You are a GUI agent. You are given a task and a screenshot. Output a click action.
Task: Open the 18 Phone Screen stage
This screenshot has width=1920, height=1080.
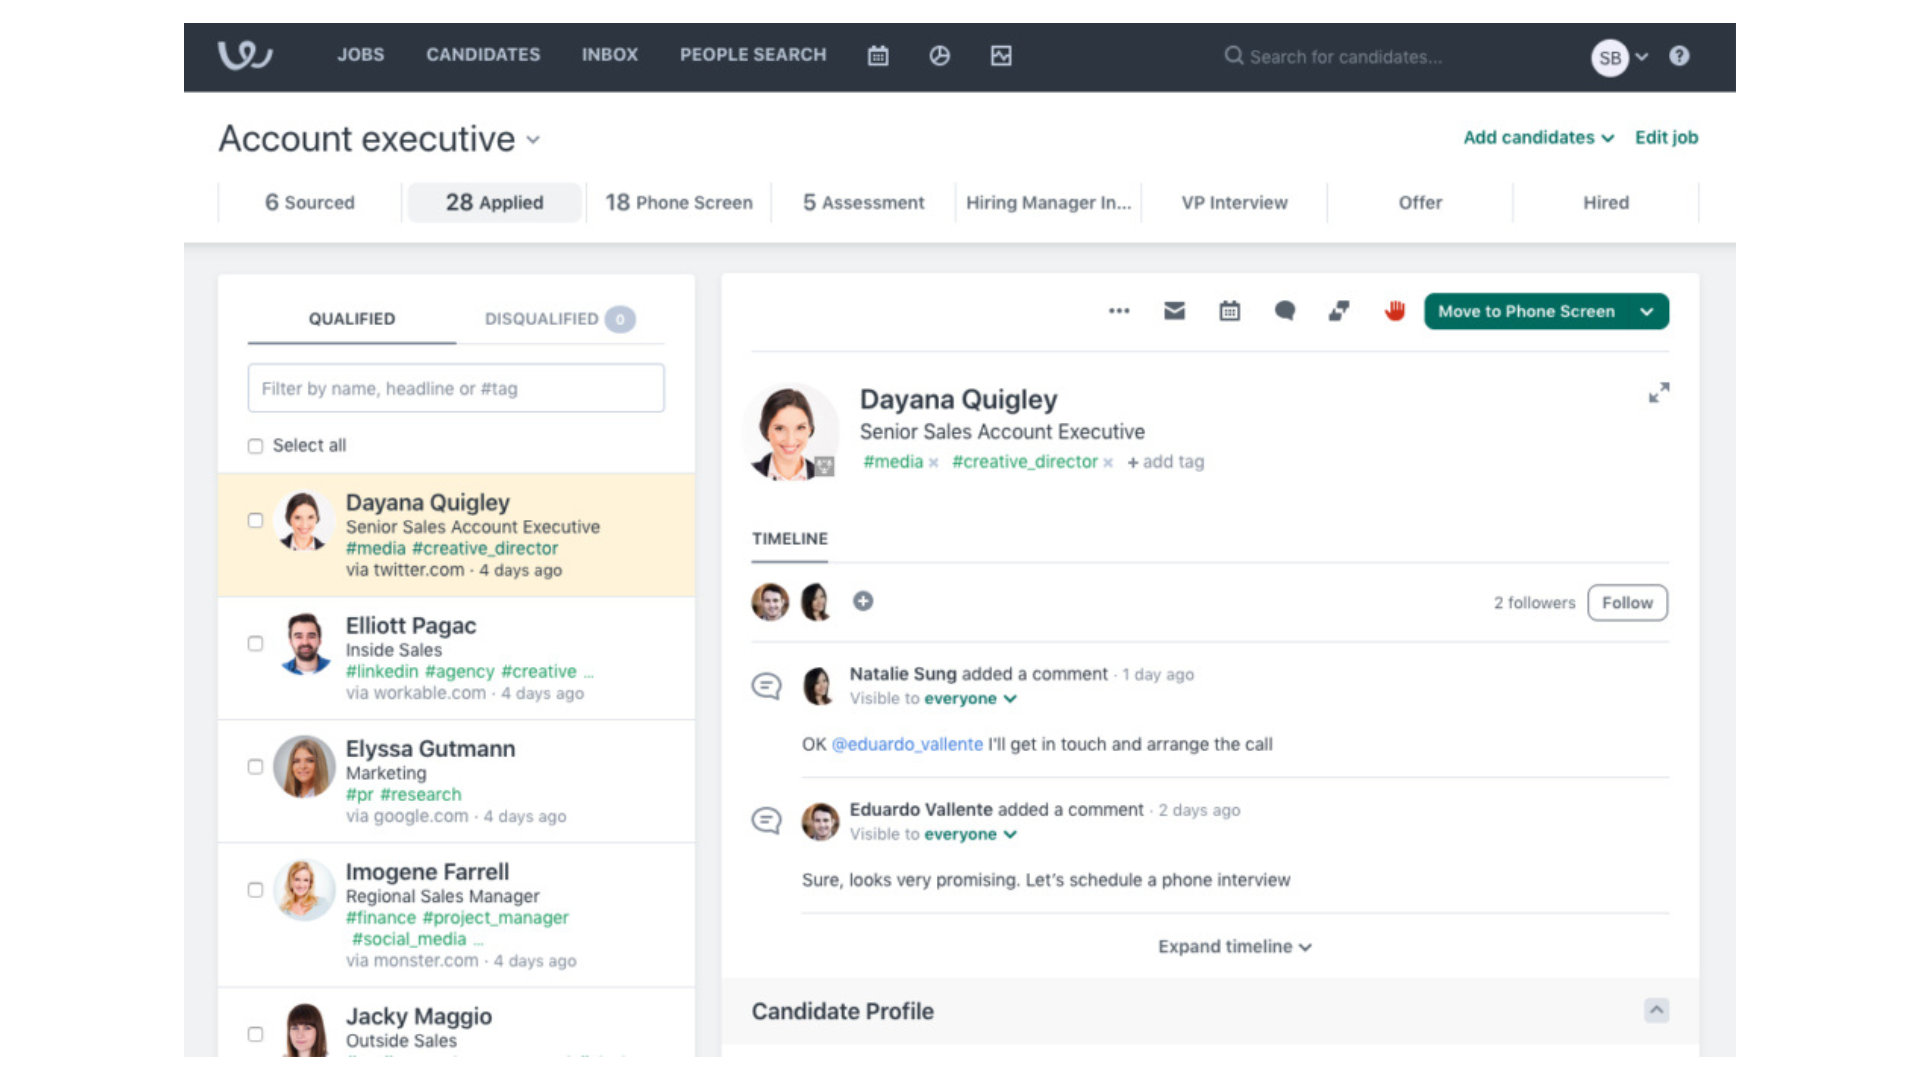coord(679,202)
